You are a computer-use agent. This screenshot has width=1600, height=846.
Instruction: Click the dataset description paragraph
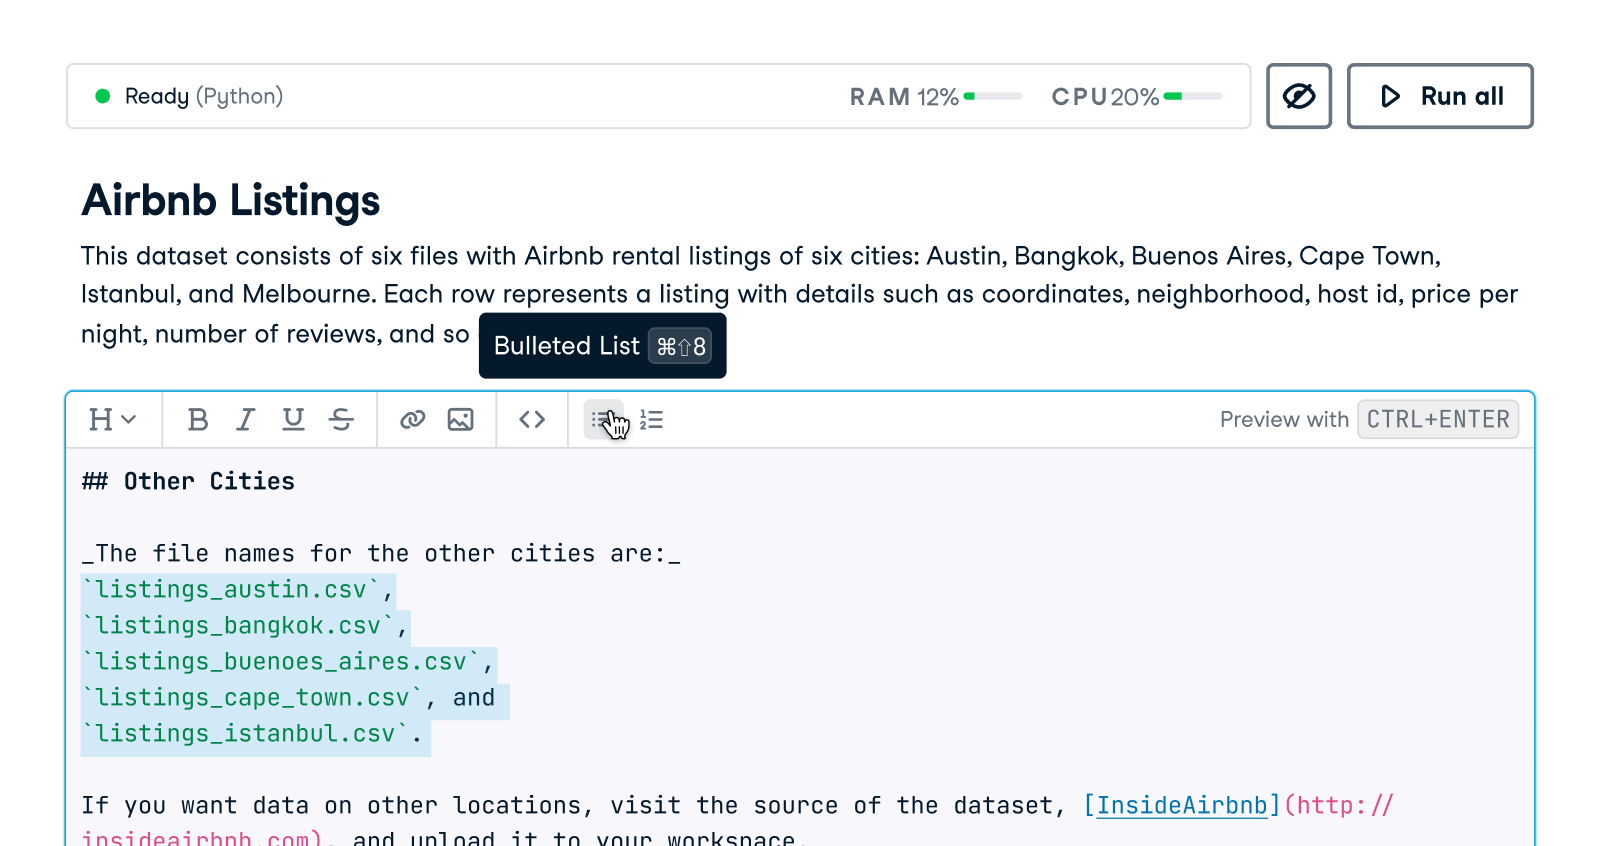800,295
